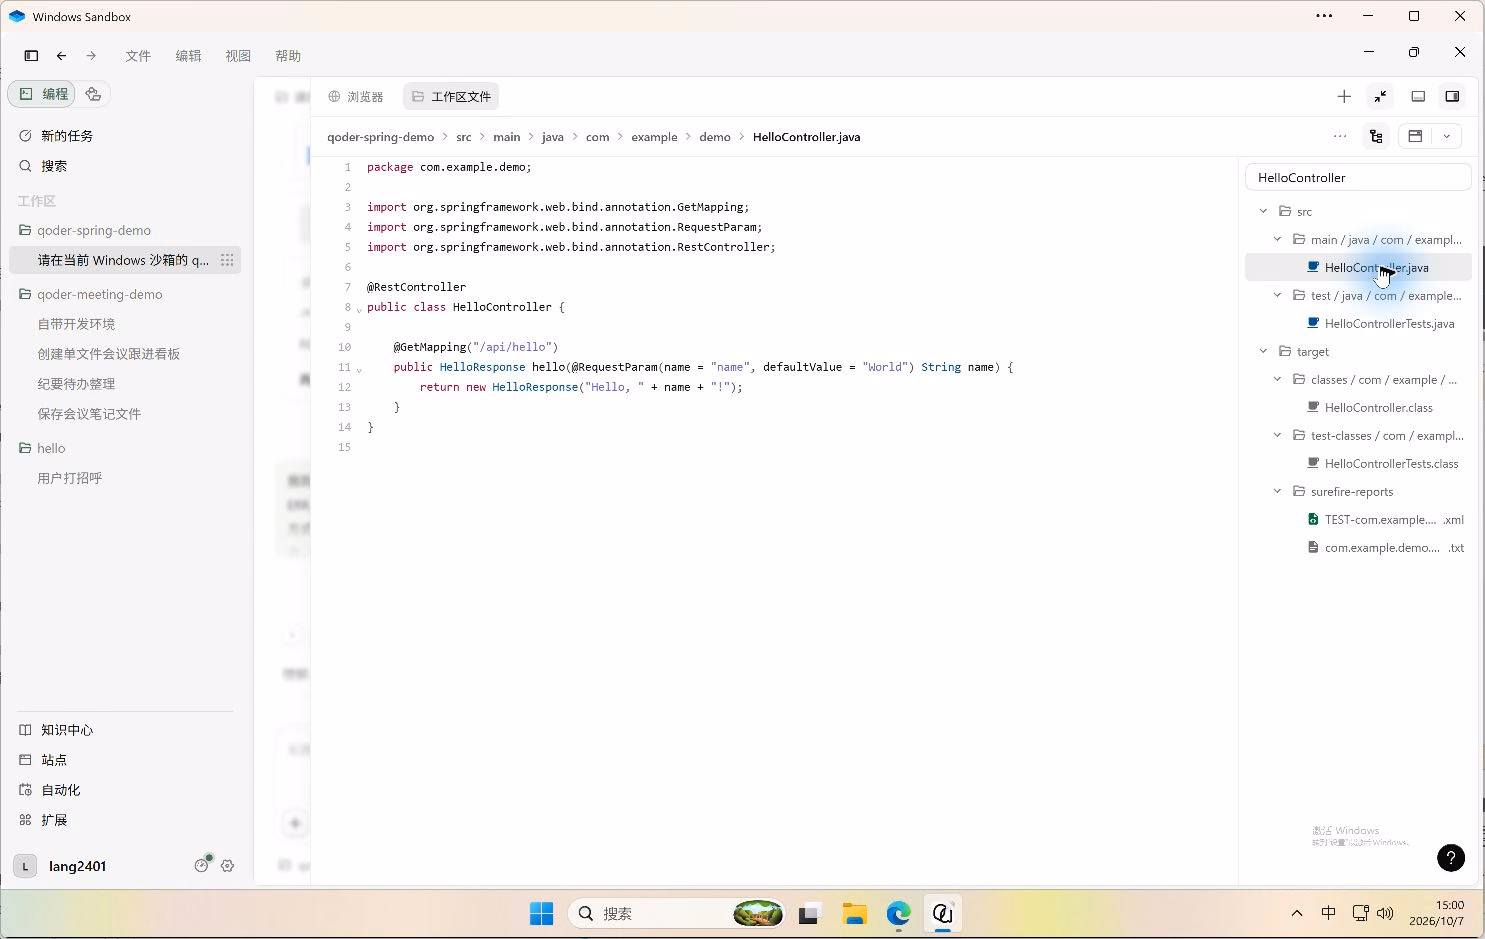Fold the class block at line 8
Viewport: 1485px width, 939px height.
coord(359,309)
